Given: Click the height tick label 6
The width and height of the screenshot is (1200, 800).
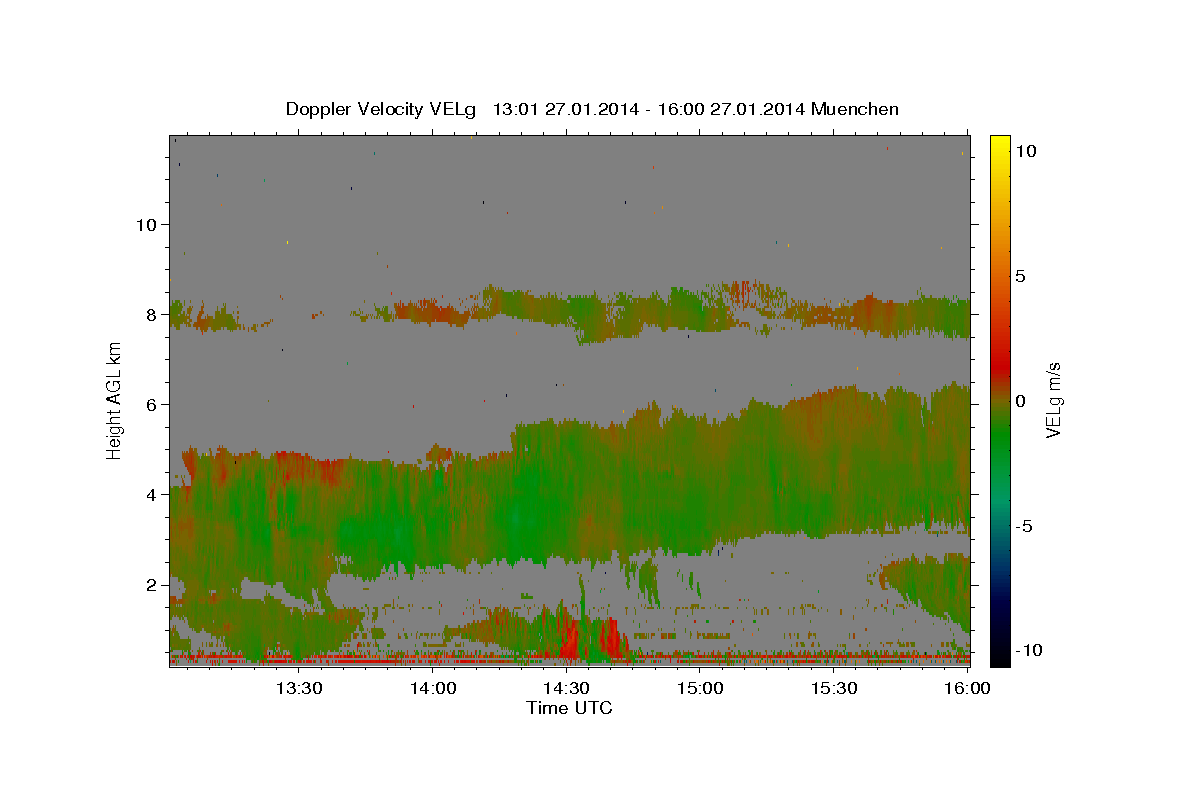Looking at the screenshot, I should [x=151, y=404].
